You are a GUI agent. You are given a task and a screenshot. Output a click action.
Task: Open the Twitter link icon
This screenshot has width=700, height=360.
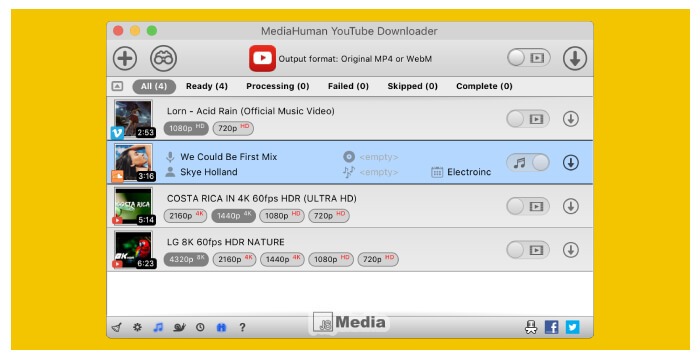(x=573, y=327)
